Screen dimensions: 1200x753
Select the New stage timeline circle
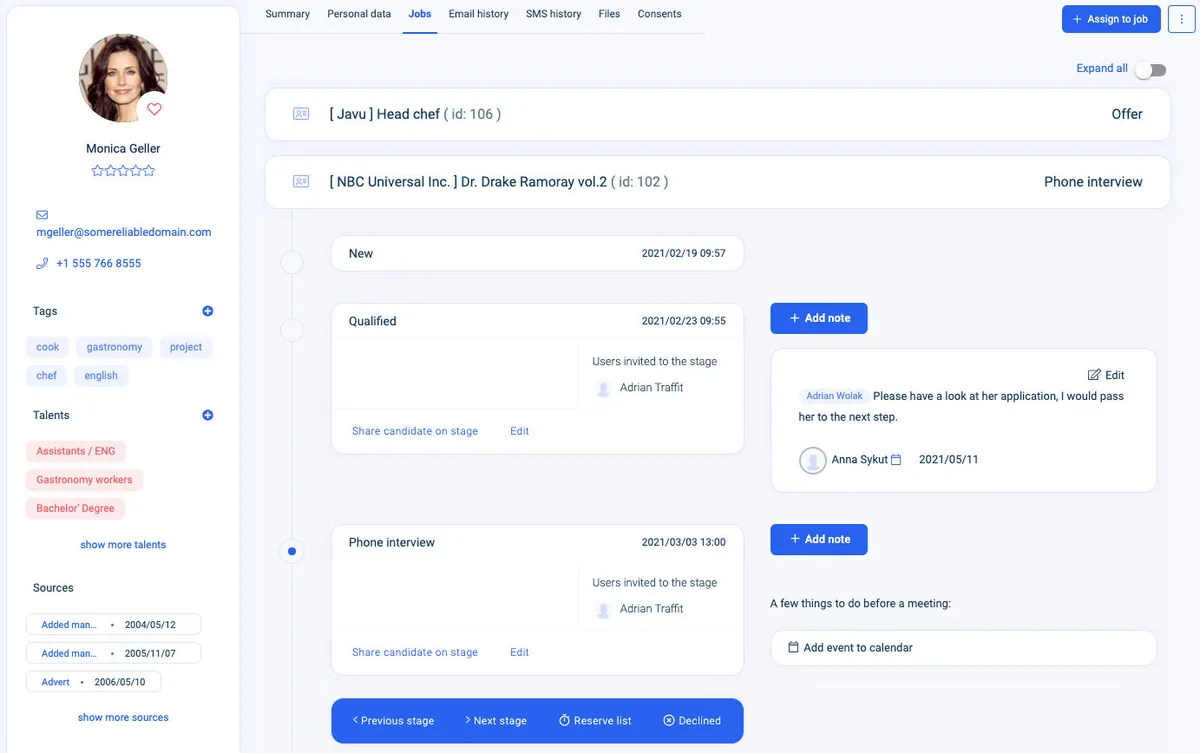click(x=292, y=263)
